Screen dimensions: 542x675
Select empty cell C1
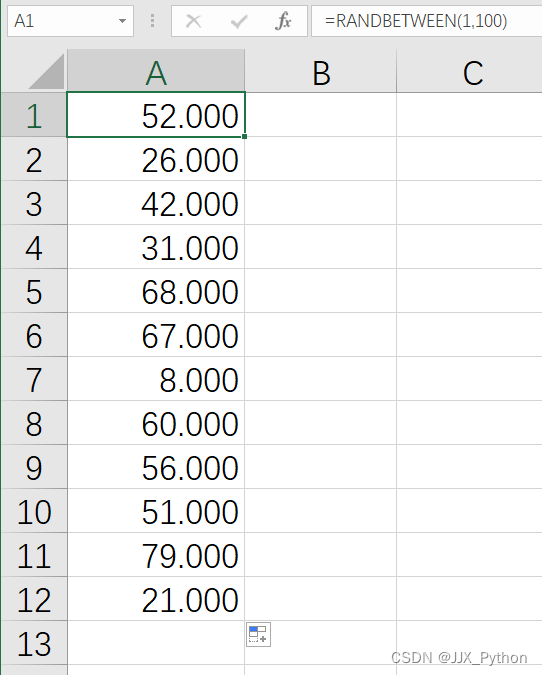coord(469,115)
